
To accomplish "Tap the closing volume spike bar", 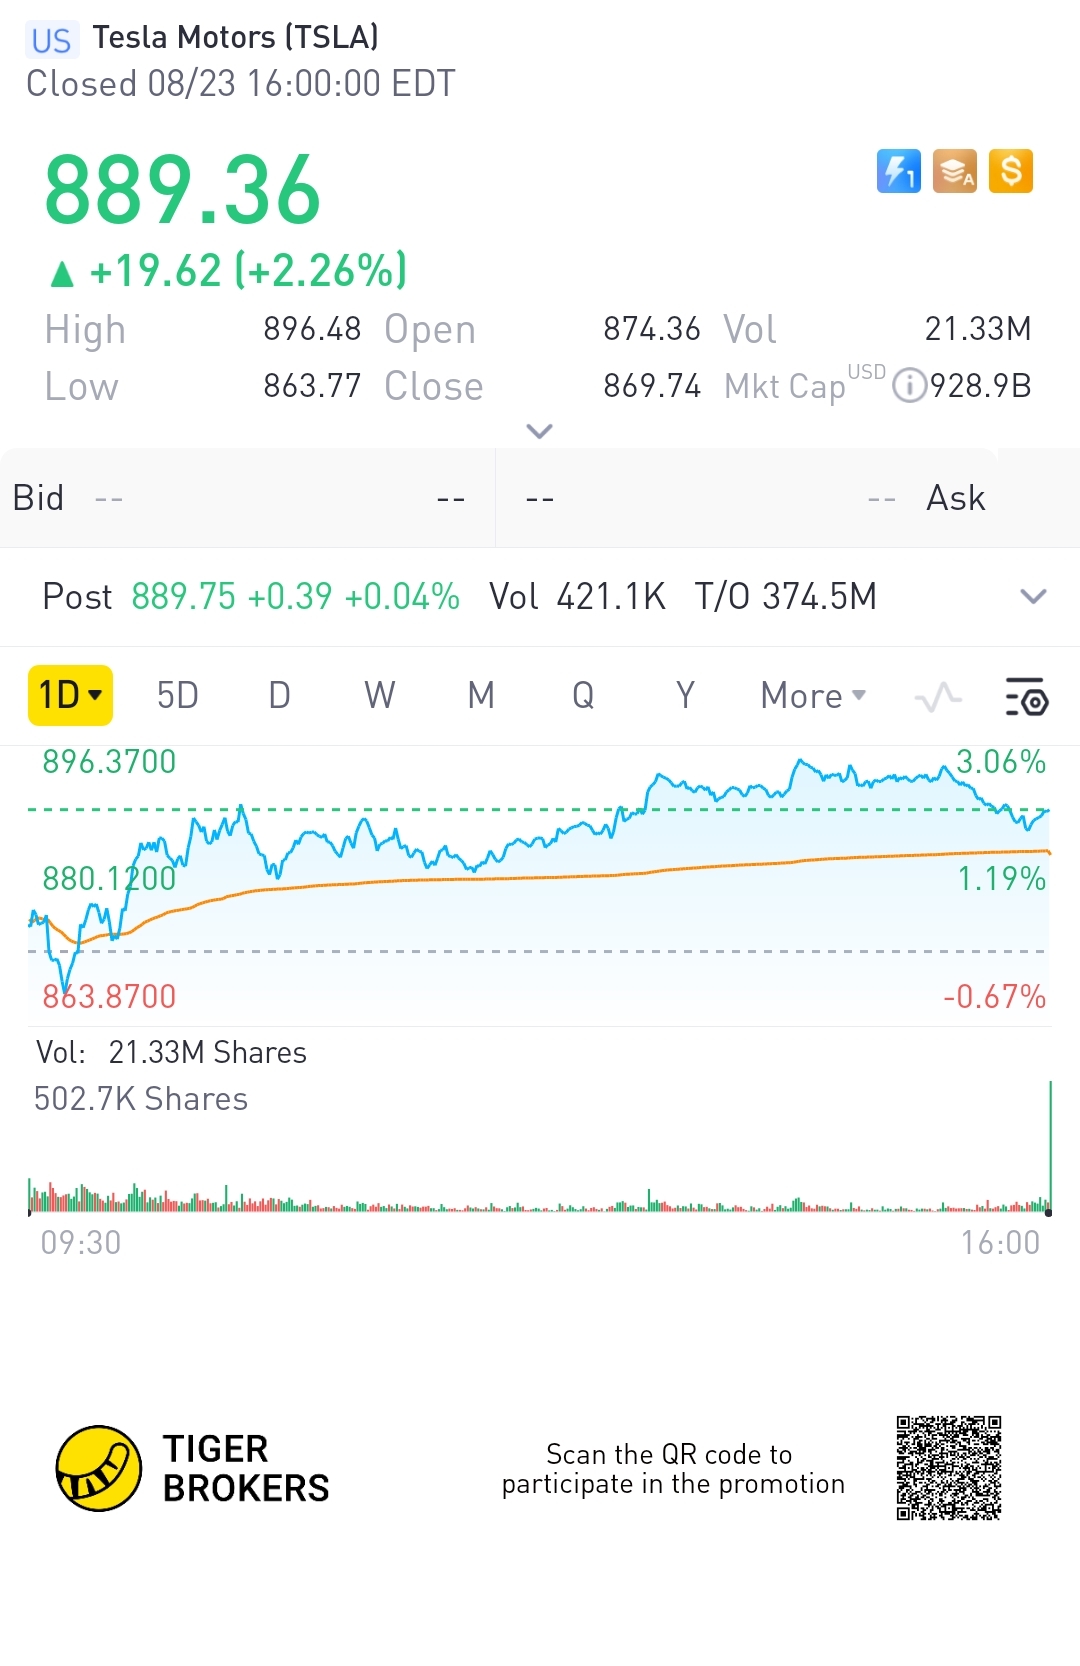I will [1050, 1145].
